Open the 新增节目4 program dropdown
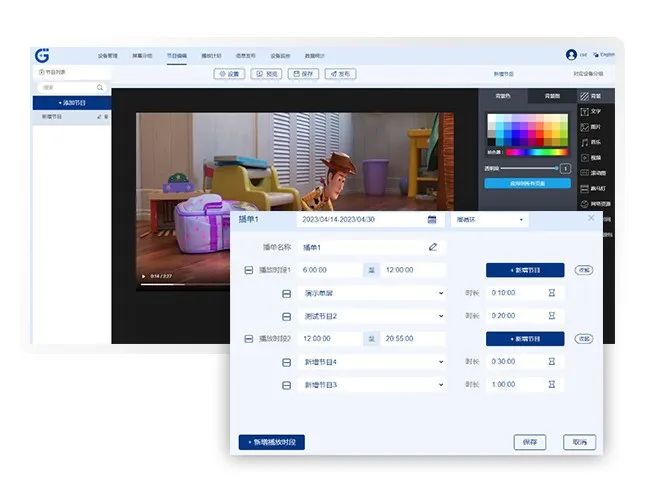Screen dimensions: 645x496 point(372,362)
